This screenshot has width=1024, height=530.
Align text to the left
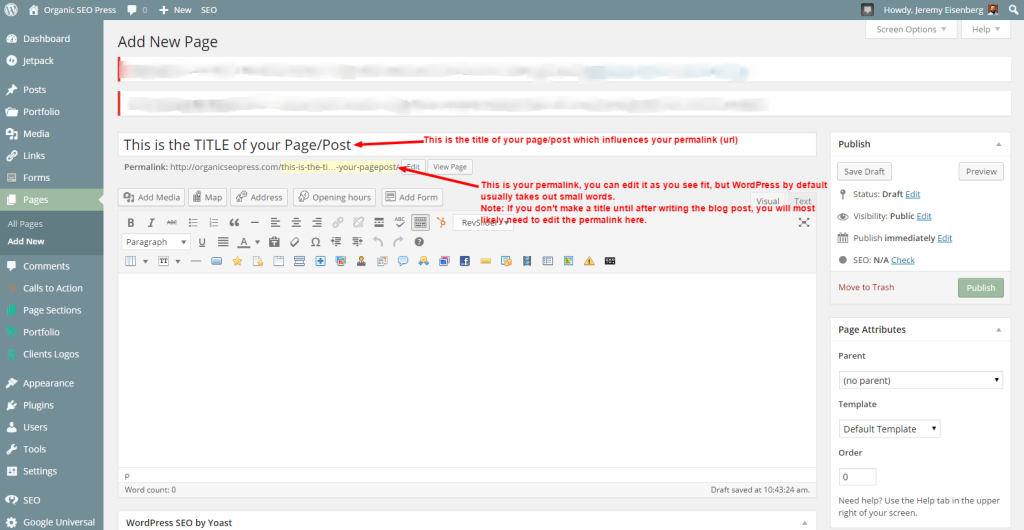[x=275, y=222]
